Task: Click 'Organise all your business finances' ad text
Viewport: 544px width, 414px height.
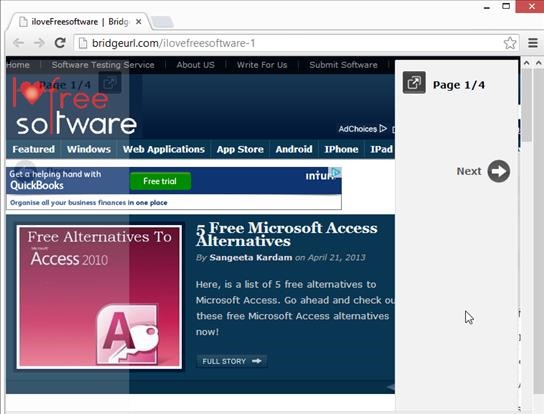Action: pos(88,202)
